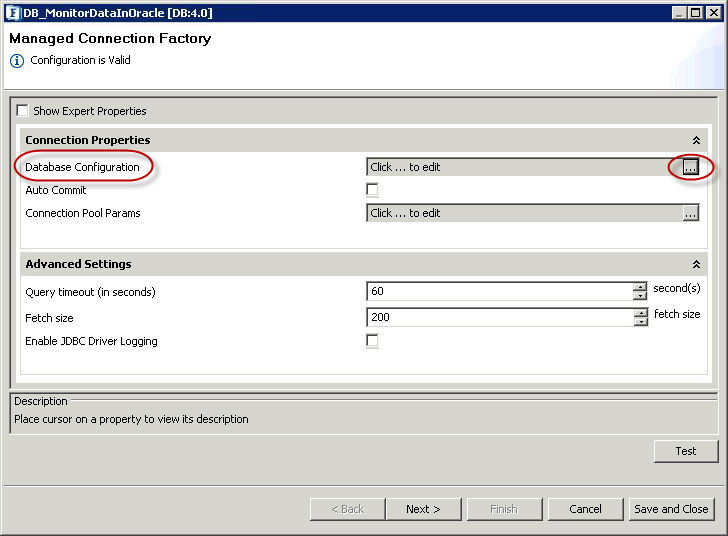The image size is (728, 536).
Task: Collapse the Advanced Settings section
Action: pyautogui.click(x=696, y=265)
